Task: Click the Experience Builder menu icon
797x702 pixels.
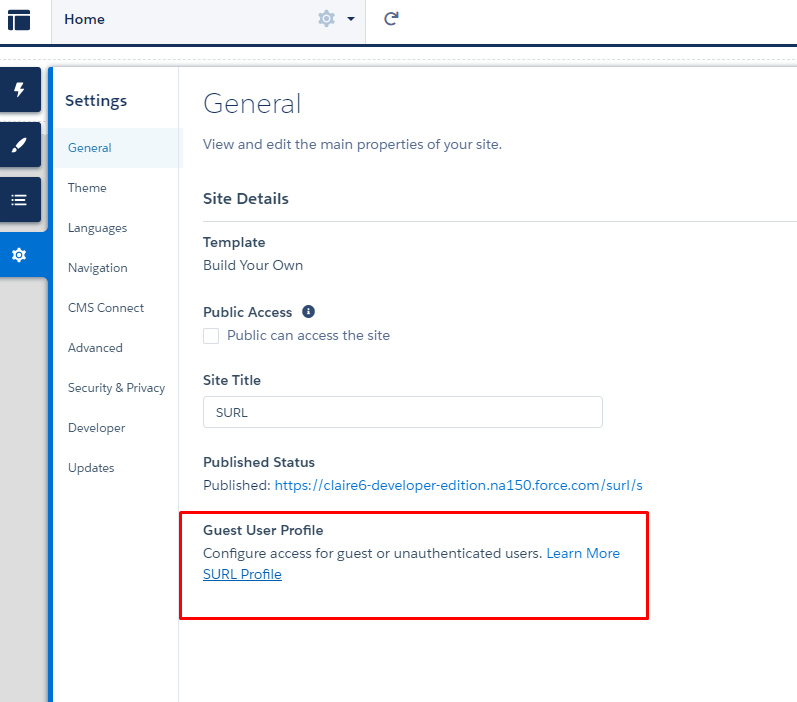Action: (19, 19)
